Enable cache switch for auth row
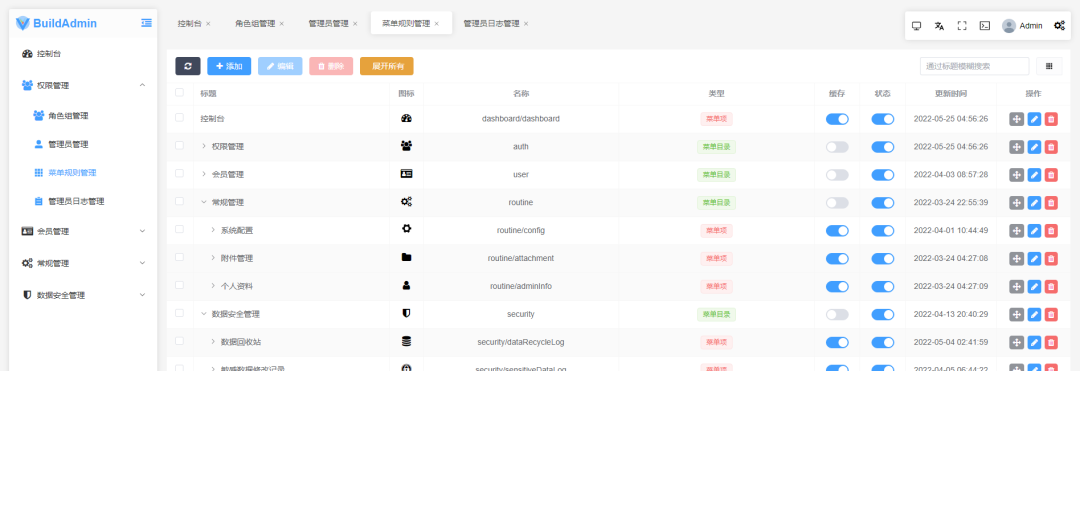 pos(838,147)
